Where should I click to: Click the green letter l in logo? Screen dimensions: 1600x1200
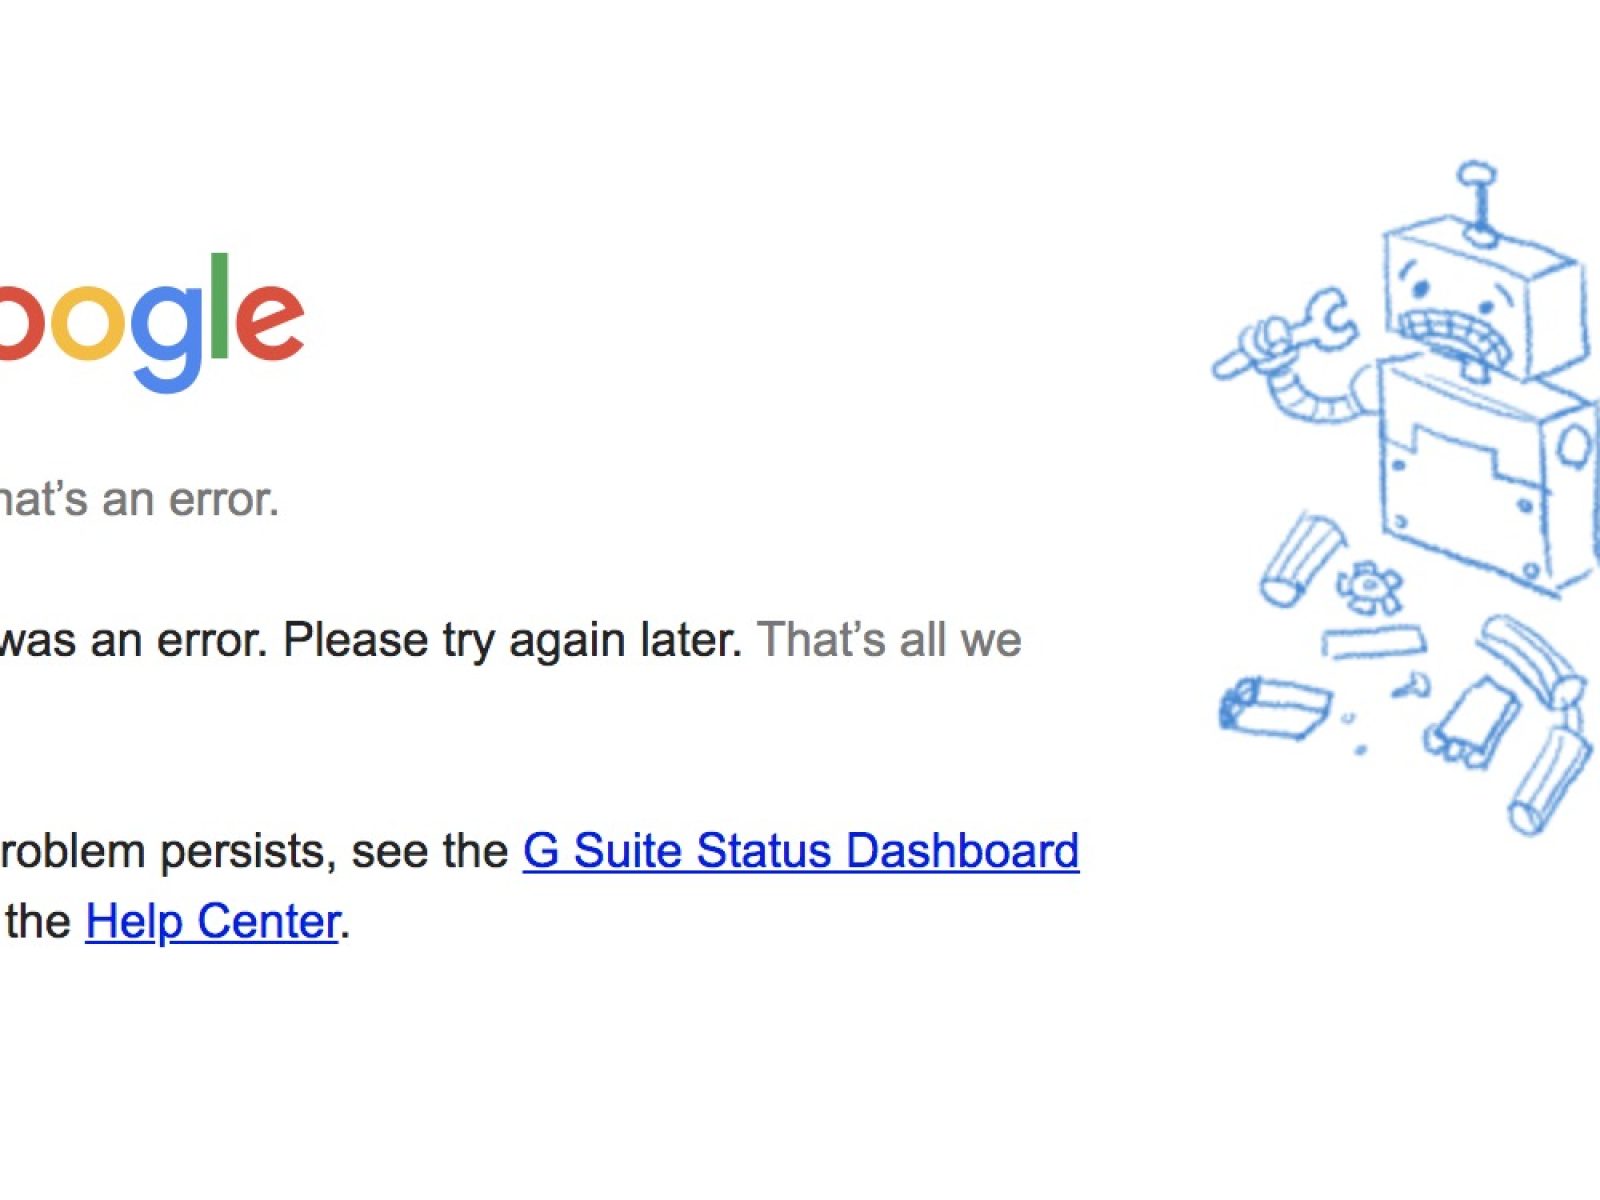(220, 305)
